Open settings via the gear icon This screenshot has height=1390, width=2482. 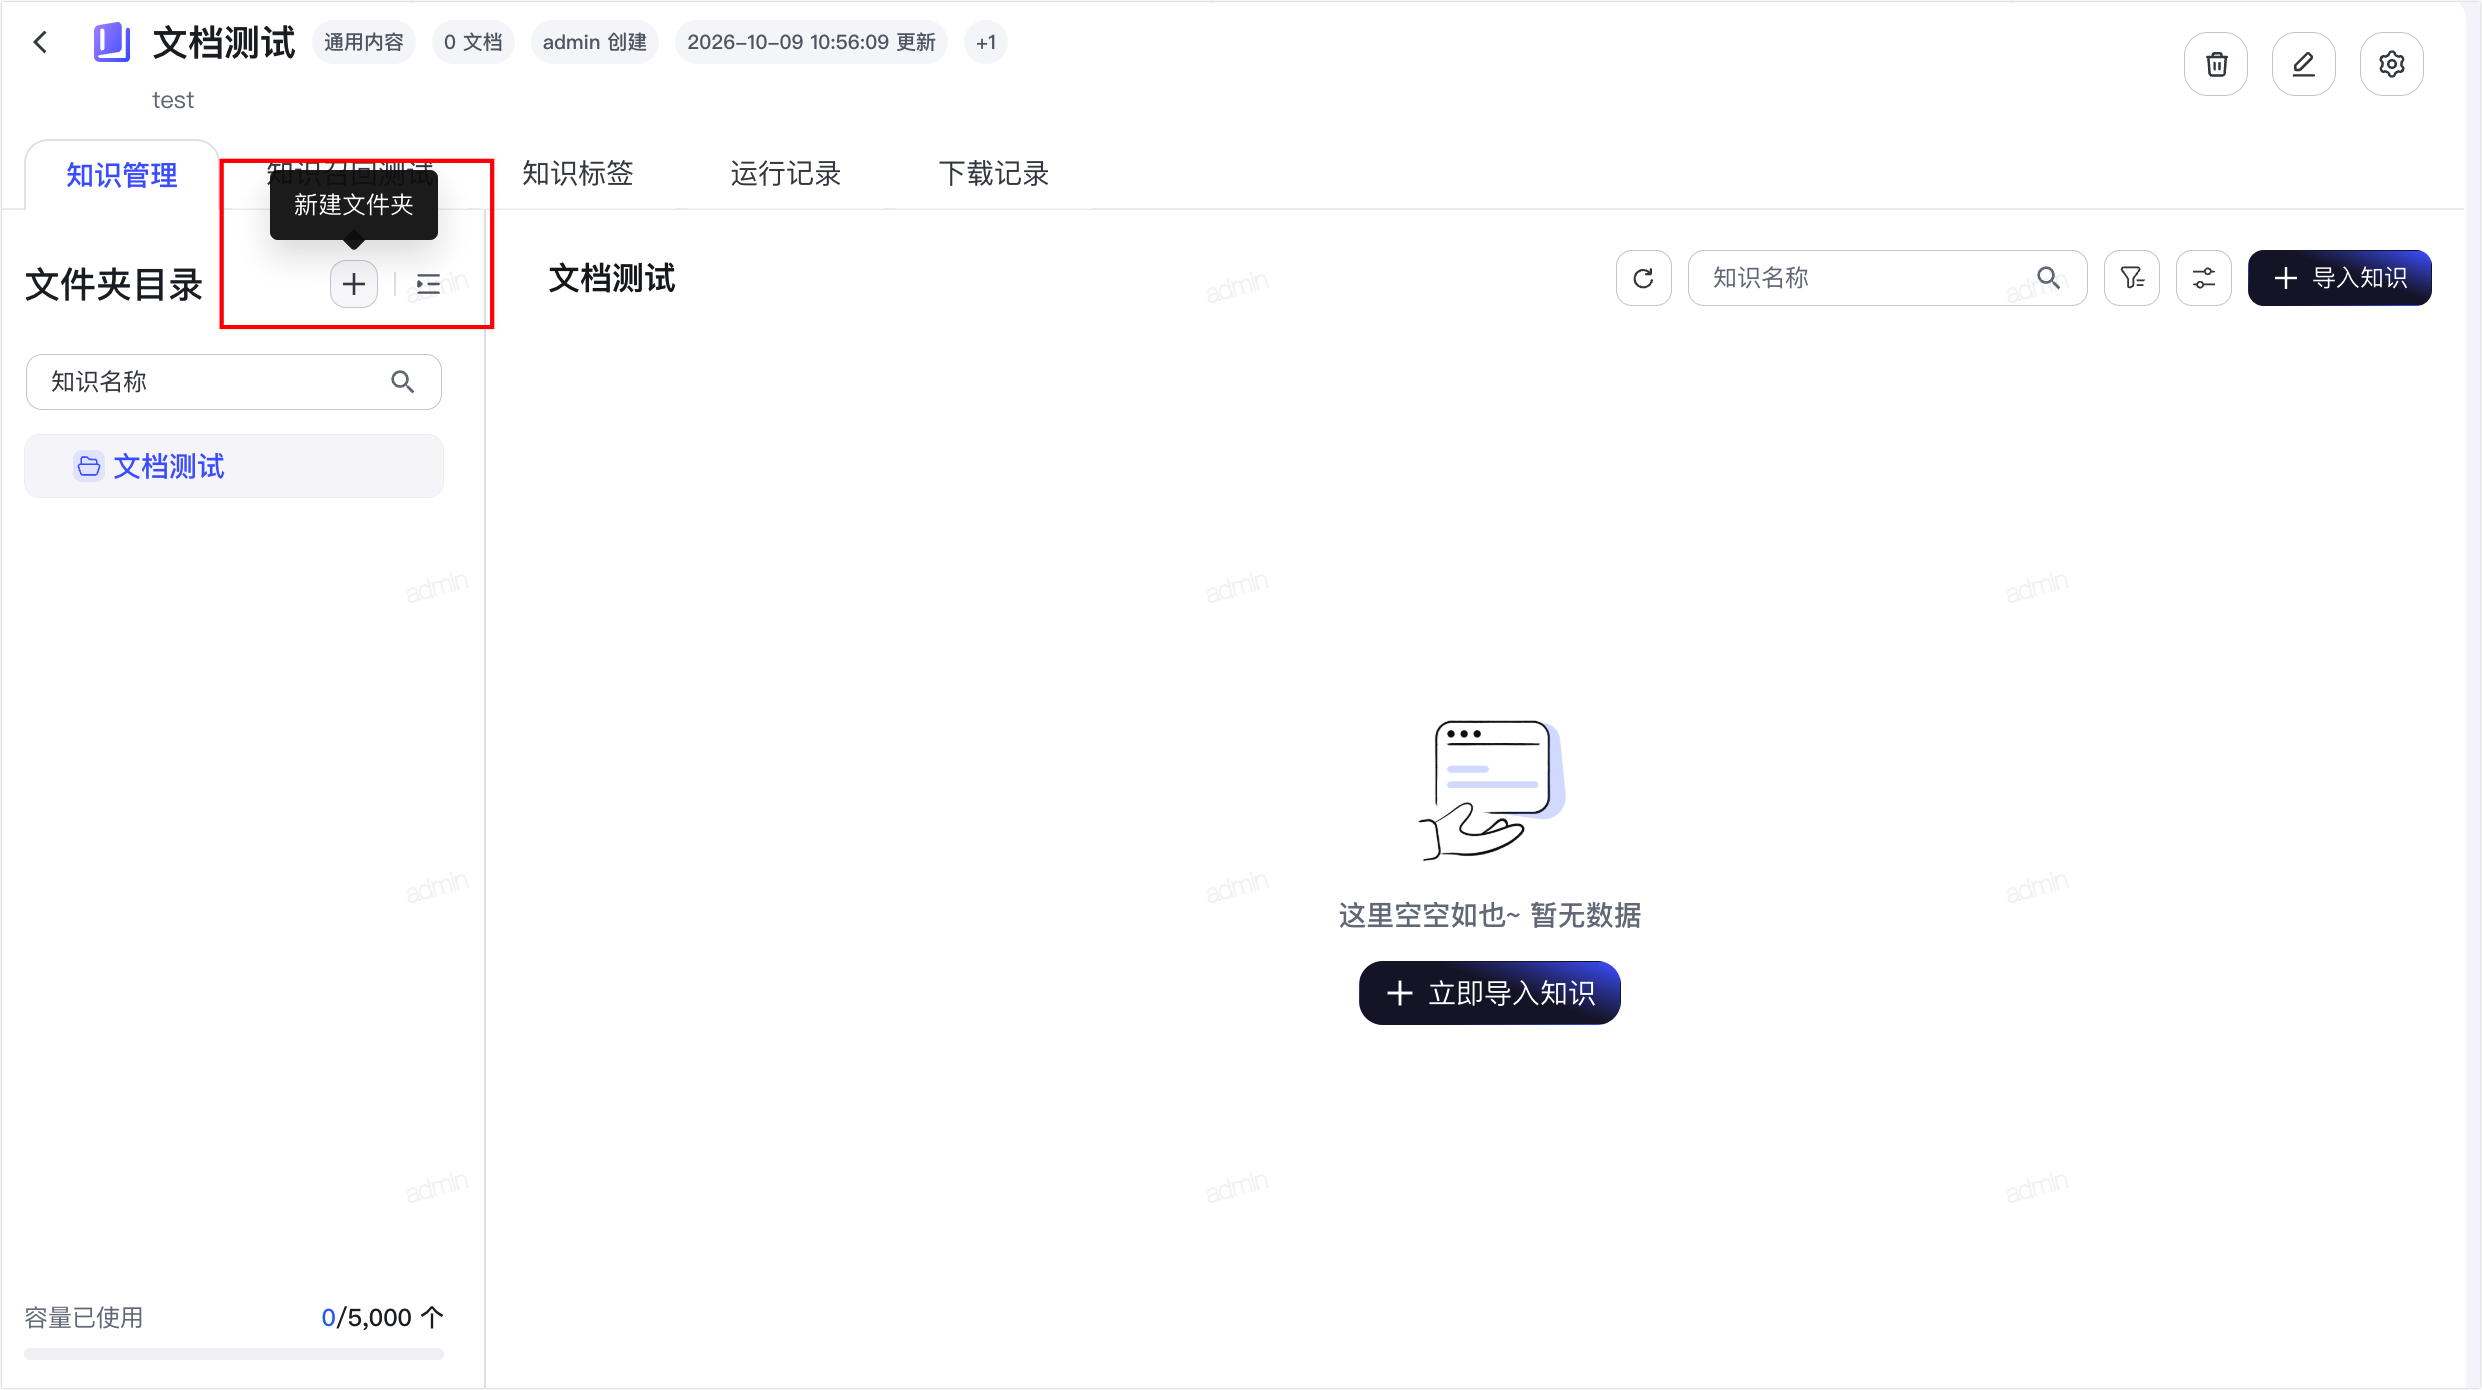(2392, 64)
